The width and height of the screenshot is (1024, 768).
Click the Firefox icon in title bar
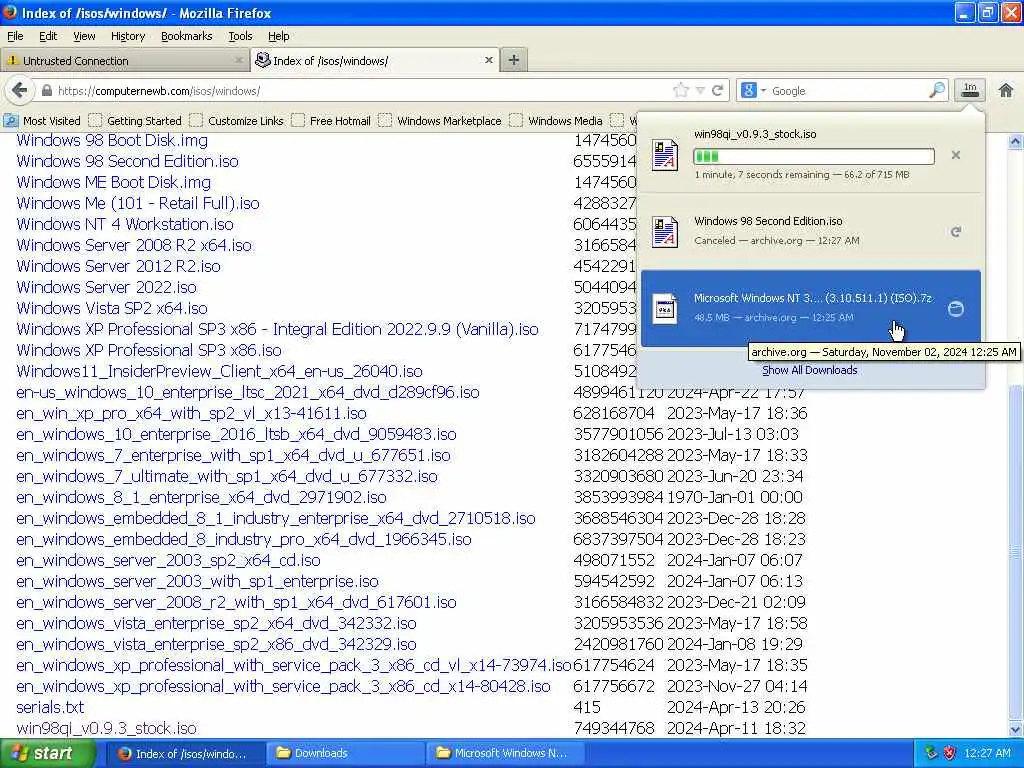pos(10,12)
